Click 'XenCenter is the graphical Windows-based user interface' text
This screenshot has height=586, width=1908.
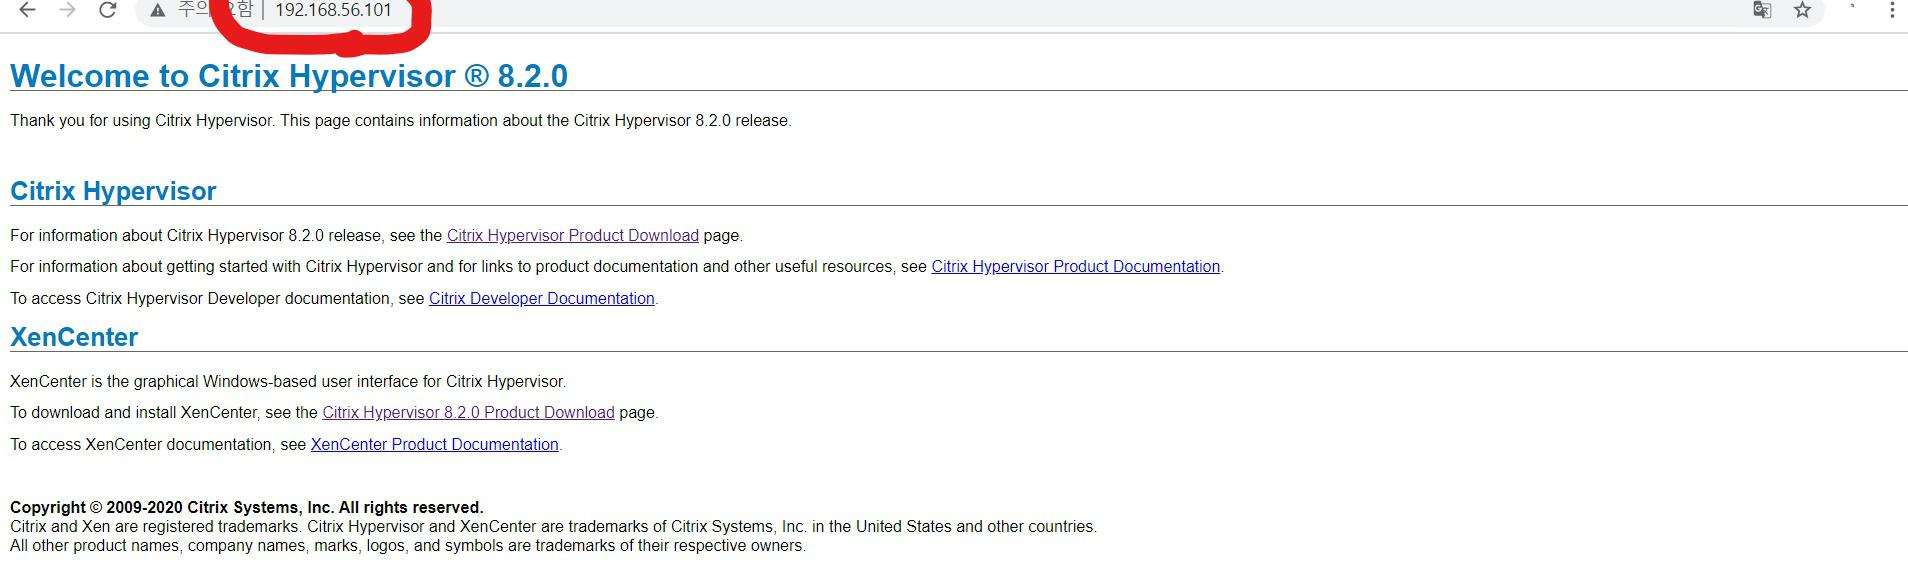(288, 382)
